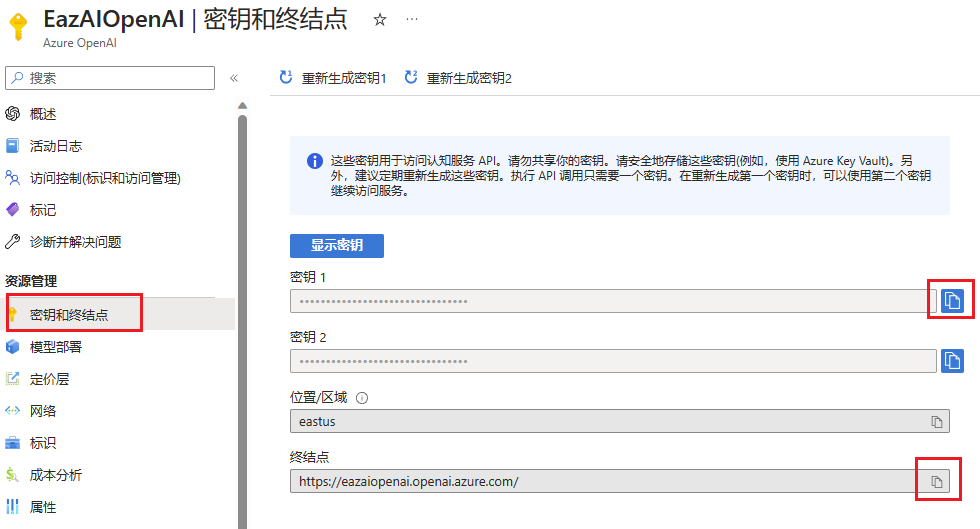The width and height of the screenshot is (980, 529).
Task: Click the search box in sidebar
Action: [110, 78]
